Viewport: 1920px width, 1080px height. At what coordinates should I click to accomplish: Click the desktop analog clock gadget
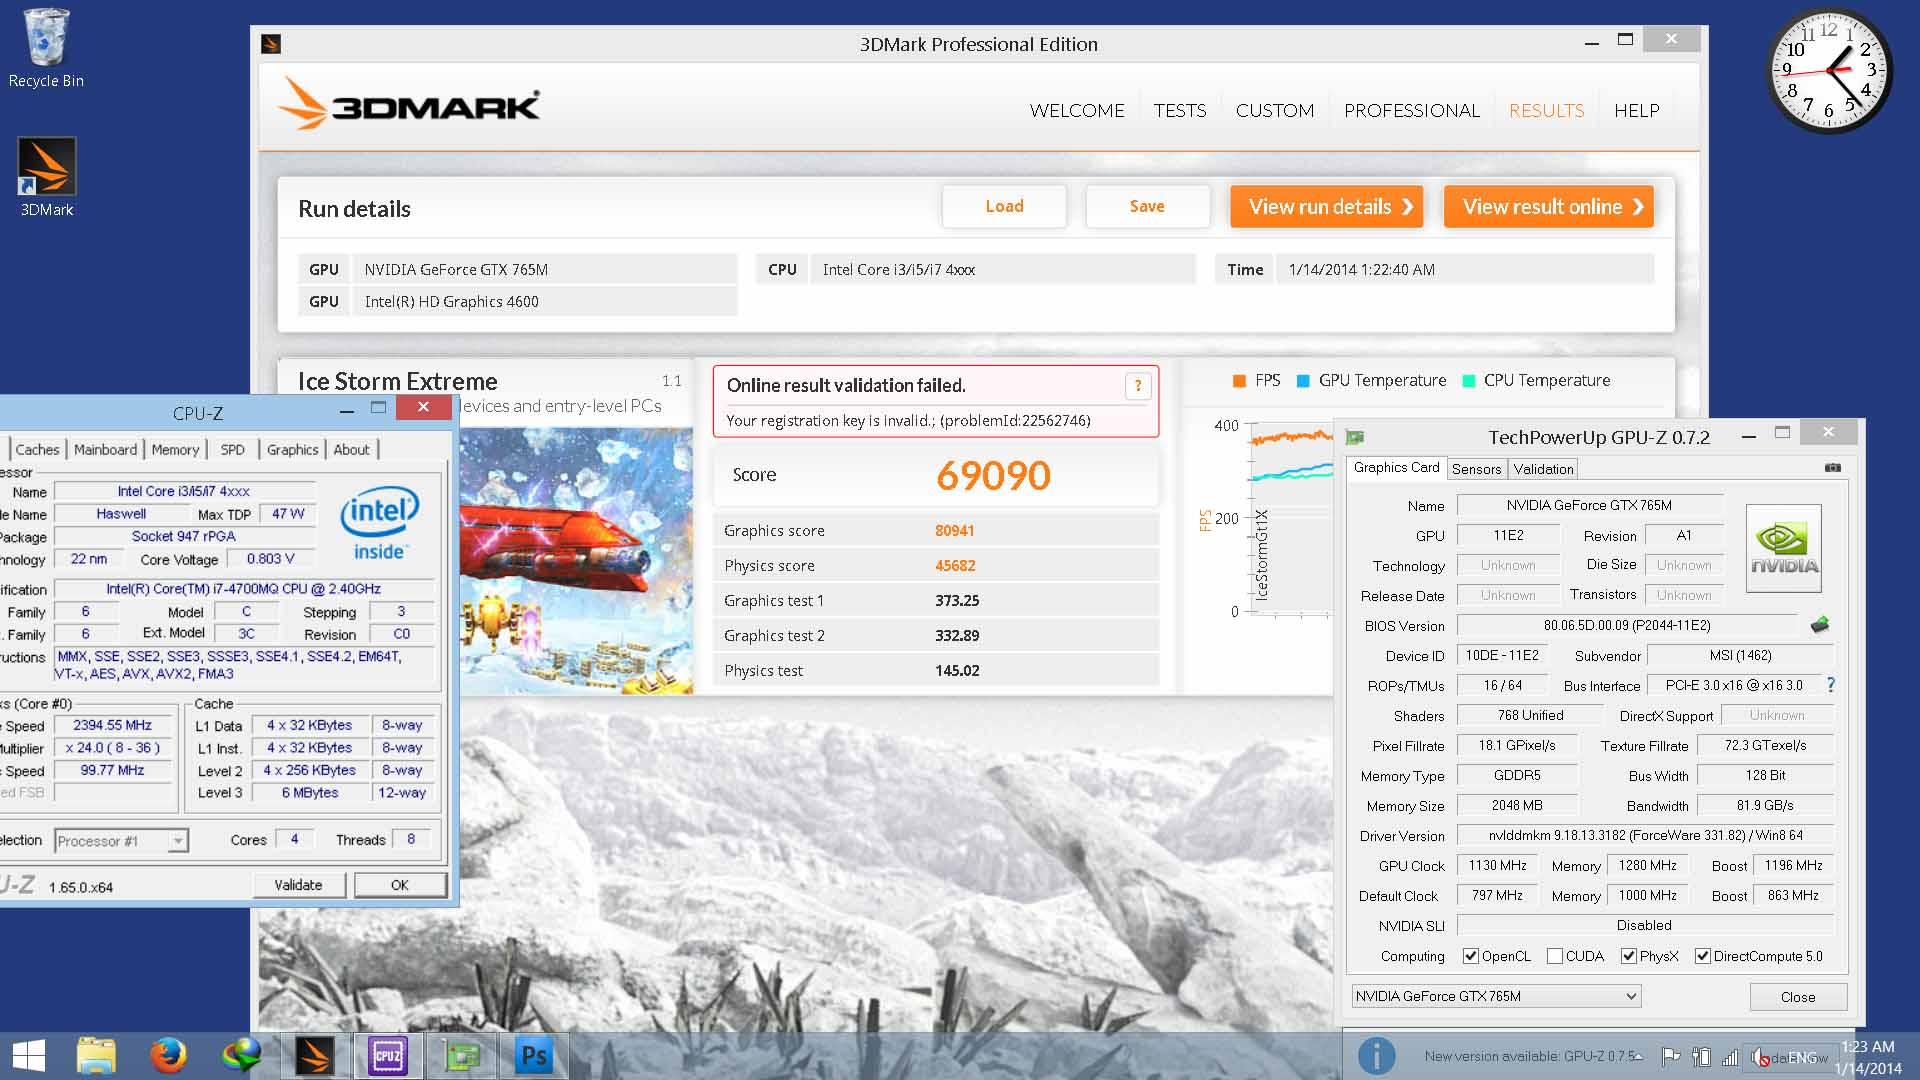(1829, 71)
